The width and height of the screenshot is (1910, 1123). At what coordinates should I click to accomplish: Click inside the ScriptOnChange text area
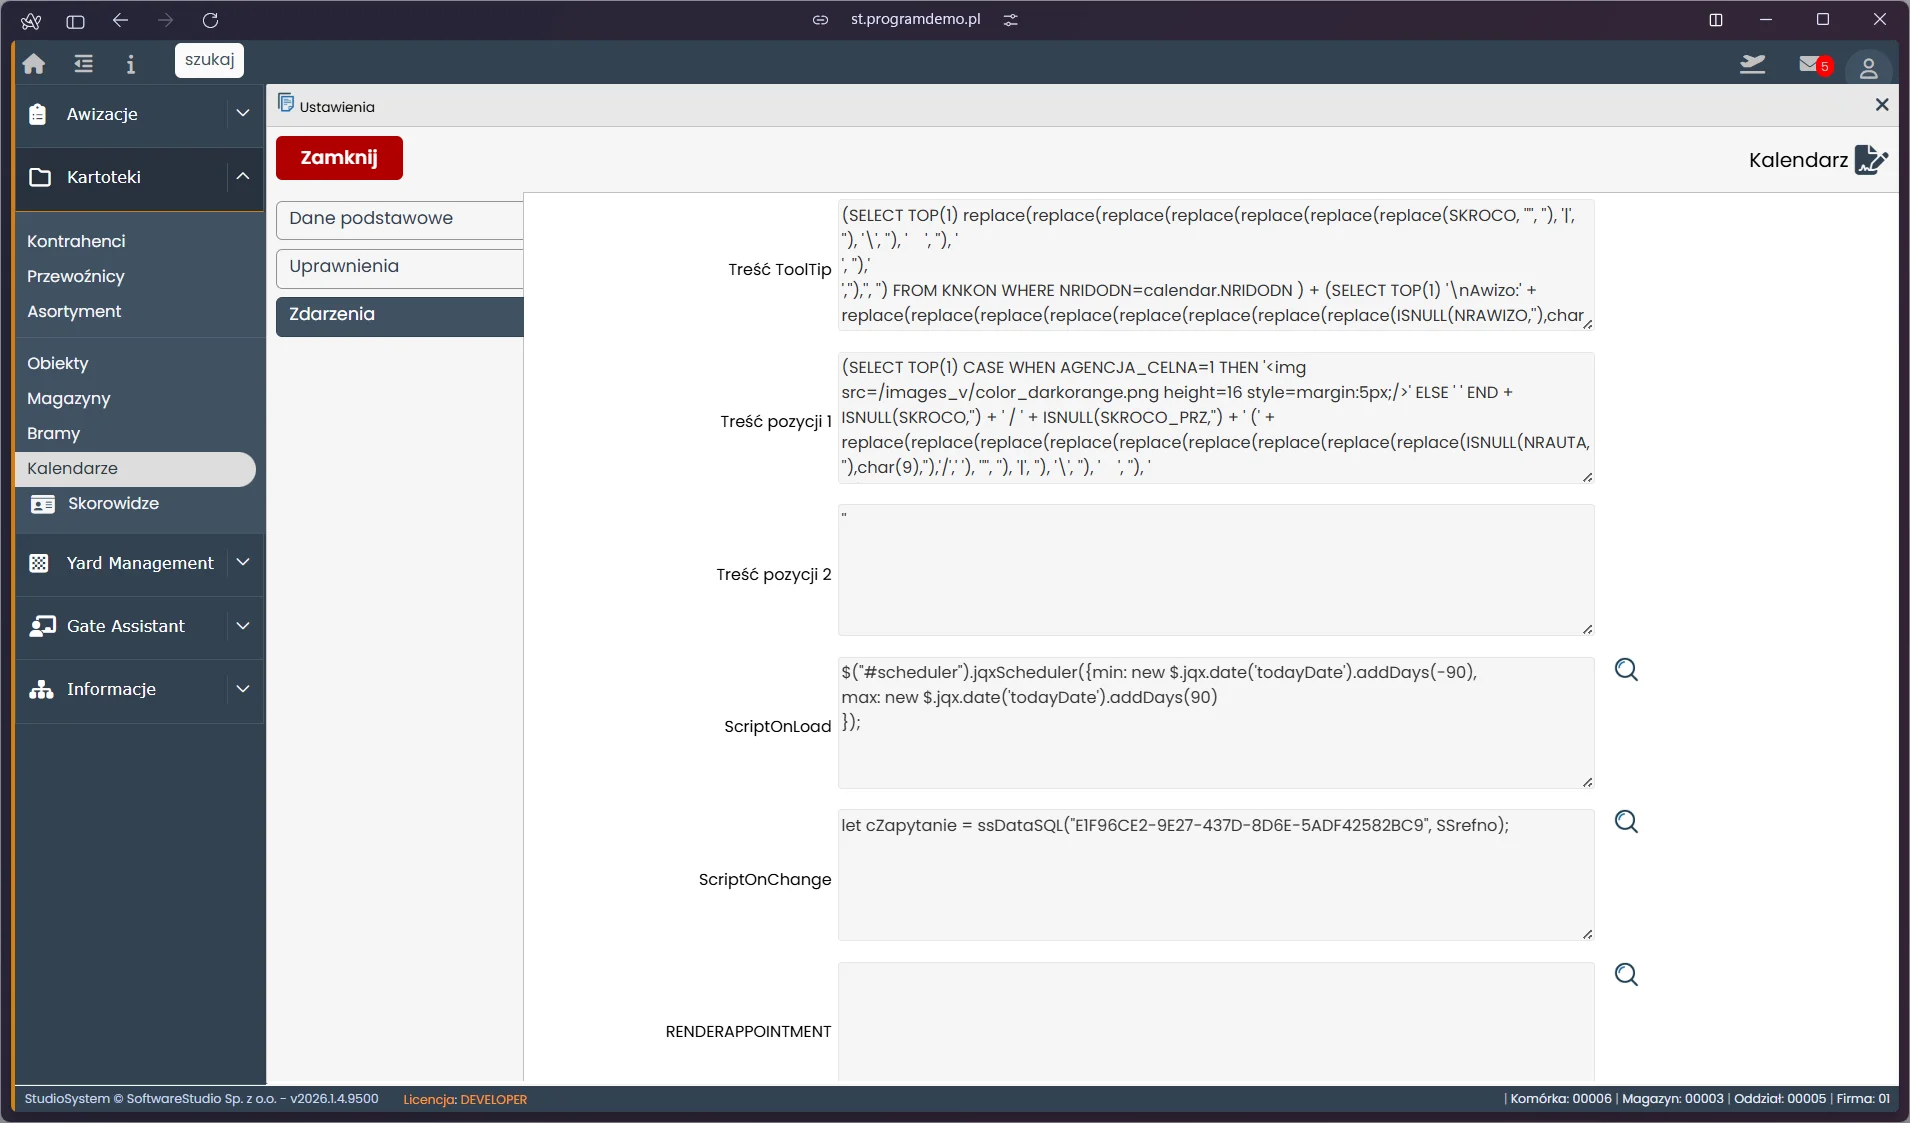(1216, 875)
